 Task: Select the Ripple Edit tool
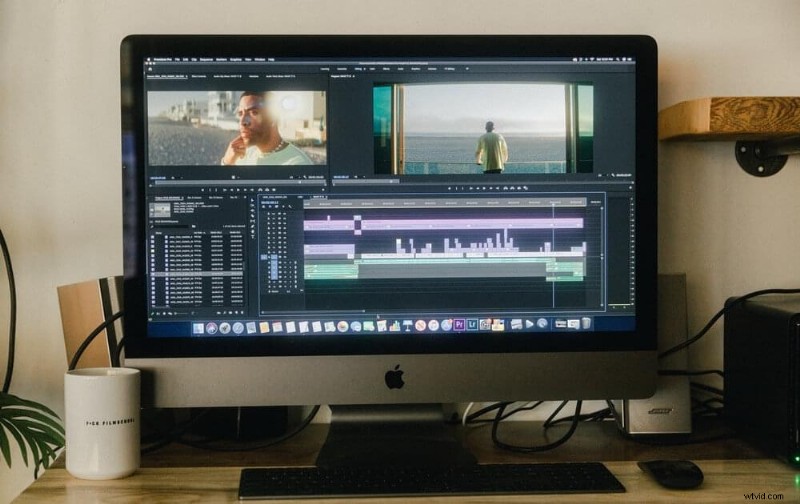click(x=252, y=210)
